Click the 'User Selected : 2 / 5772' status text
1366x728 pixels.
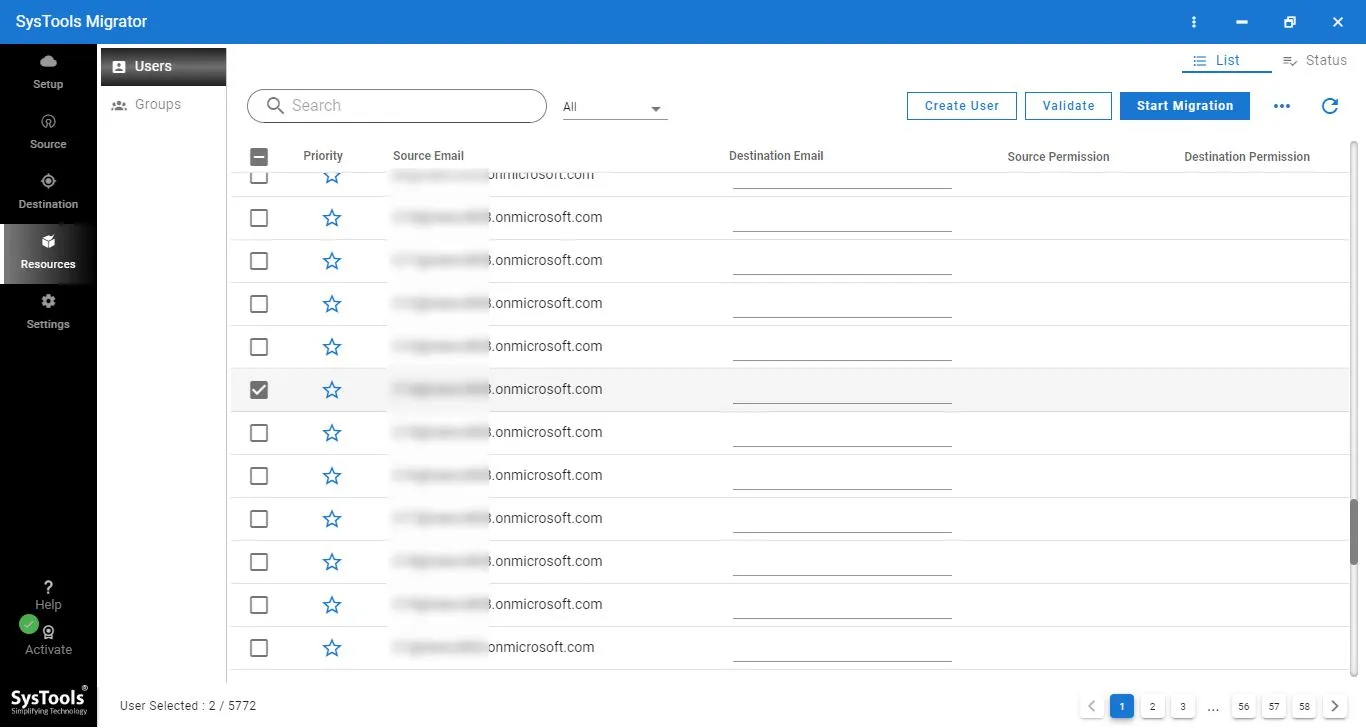pos(188,706)
